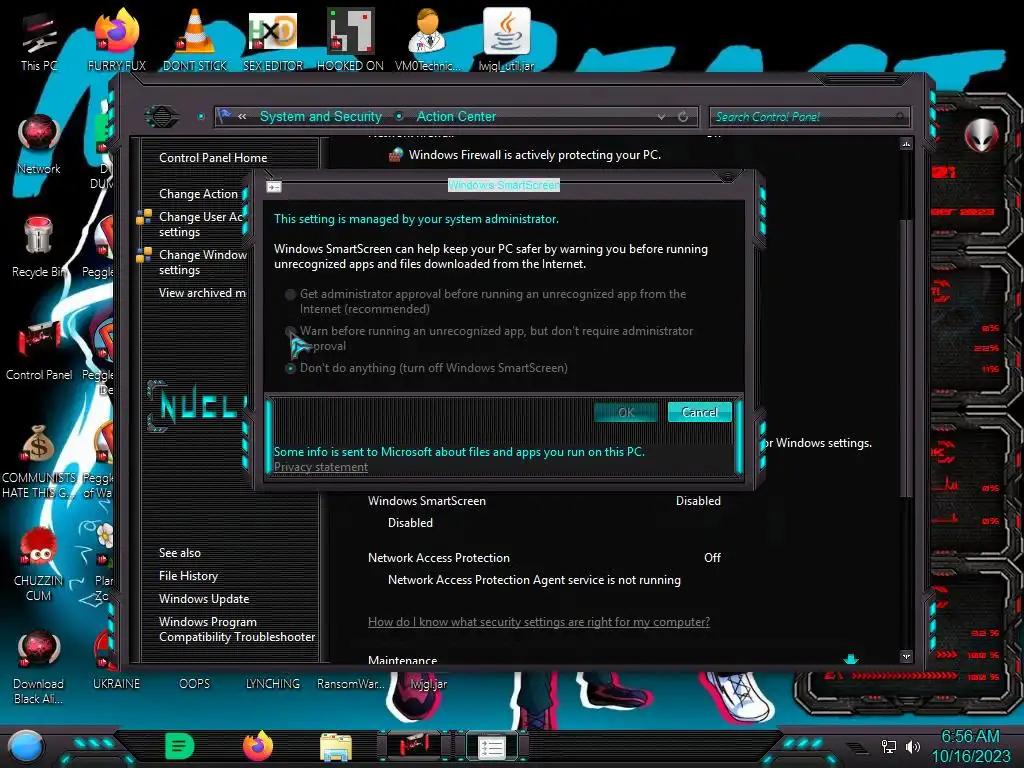
Task: Select Get administrator approval radio option
Action: (291, 295)
